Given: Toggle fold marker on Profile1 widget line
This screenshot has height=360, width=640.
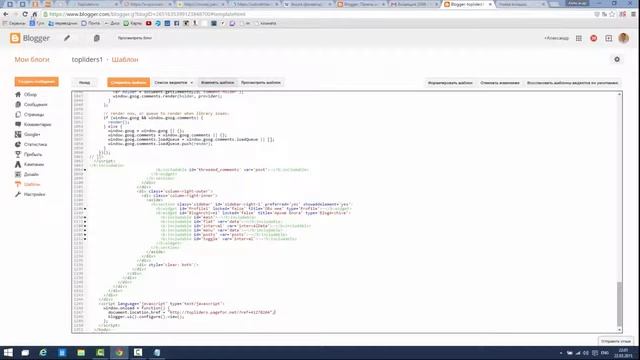Looking at the screenshot, I should click(x=85, y=209).
